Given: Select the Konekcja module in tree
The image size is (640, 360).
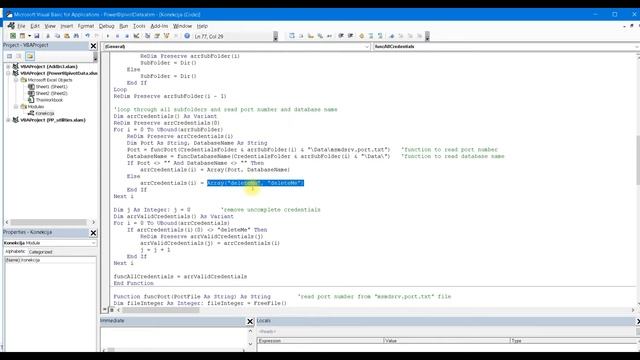Looking at the screenshot, I should pos(44,113).
